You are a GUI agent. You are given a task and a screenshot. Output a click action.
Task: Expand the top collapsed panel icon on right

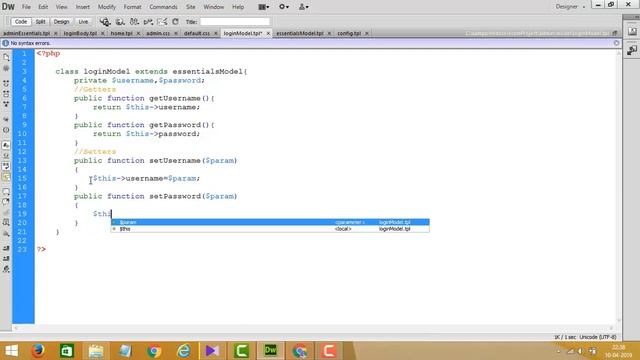coord(632,31)
